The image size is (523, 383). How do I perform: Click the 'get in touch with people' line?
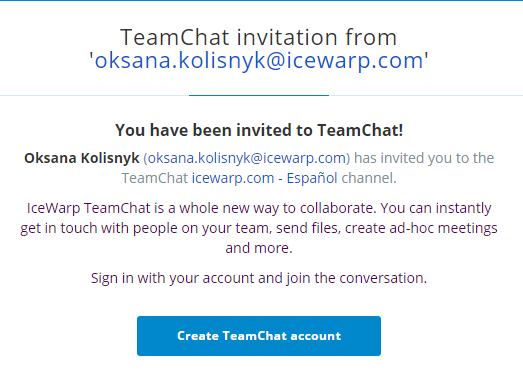(x=259, y=228)
